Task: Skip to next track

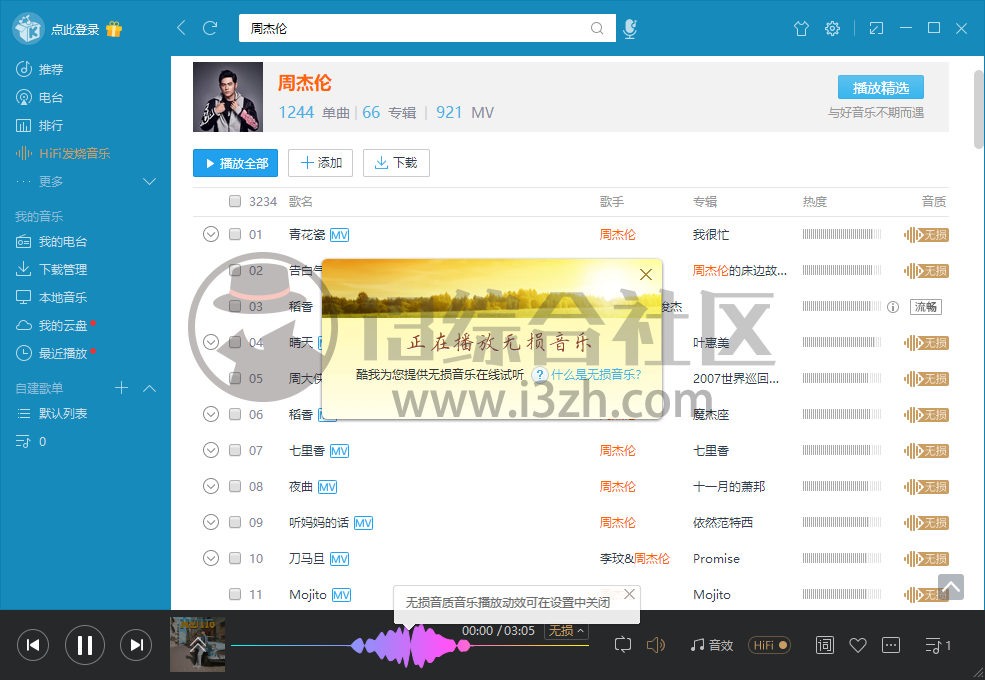Action: pyautogui.click(x=136, y=645)
